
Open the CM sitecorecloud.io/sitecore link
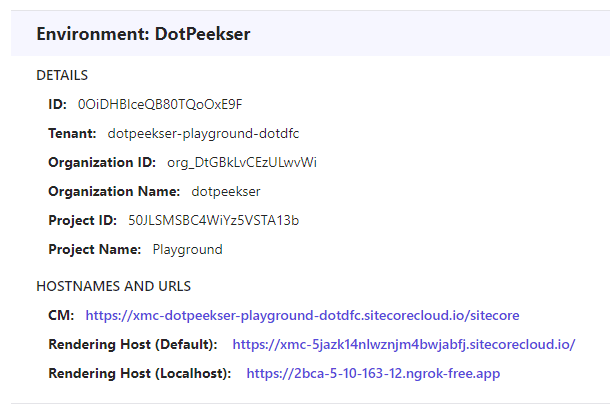[302, 315]
